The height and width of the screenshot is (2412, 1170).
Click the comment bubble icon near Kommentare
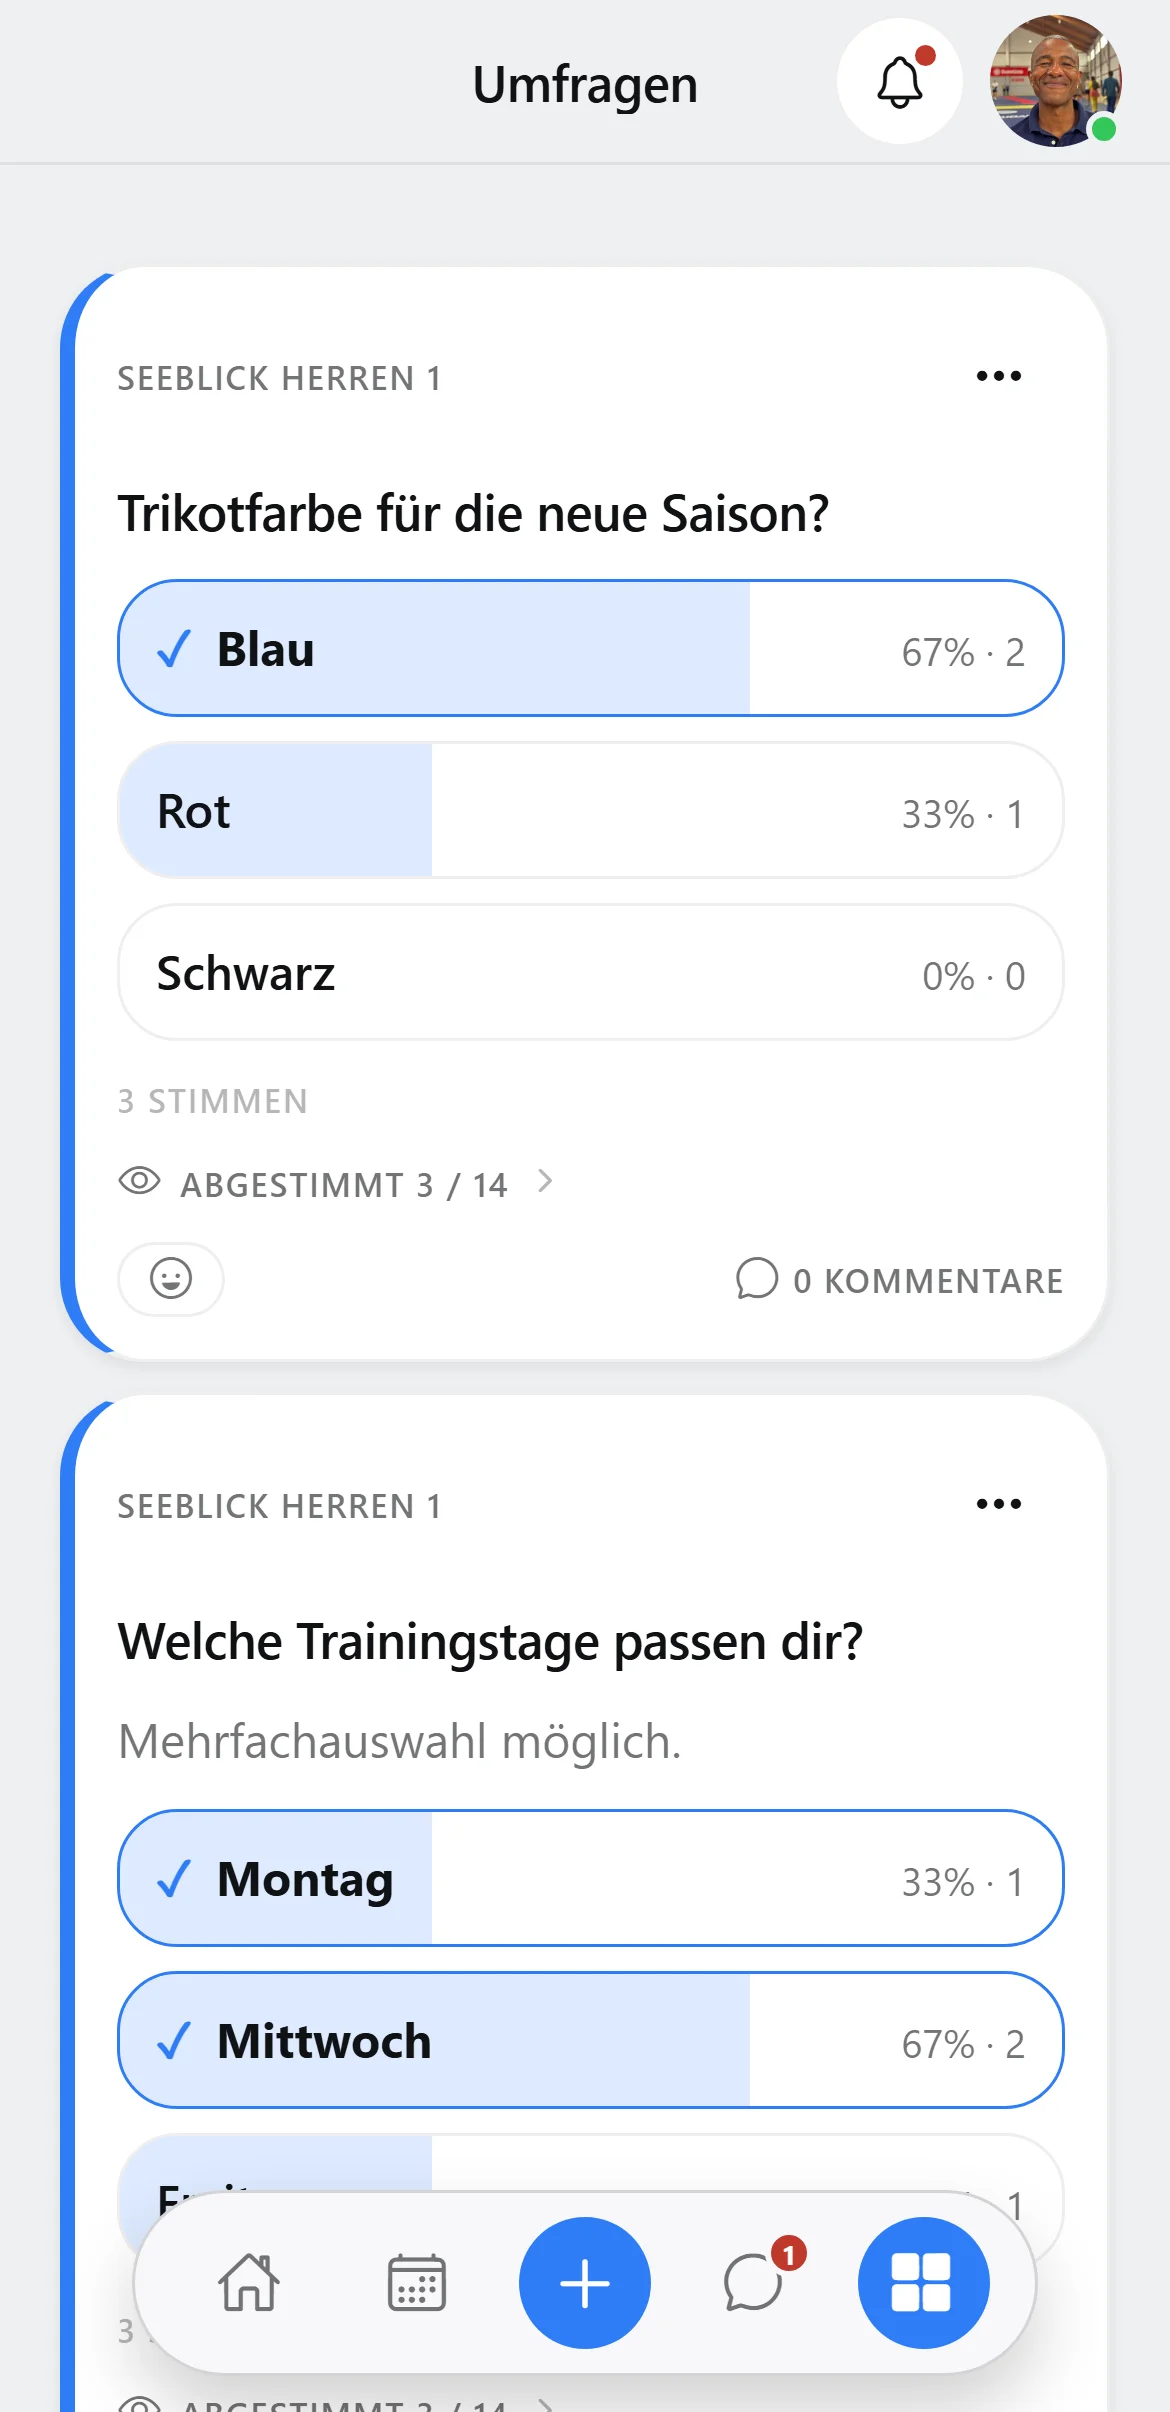pyautogui.click(x=757, y=1278)
